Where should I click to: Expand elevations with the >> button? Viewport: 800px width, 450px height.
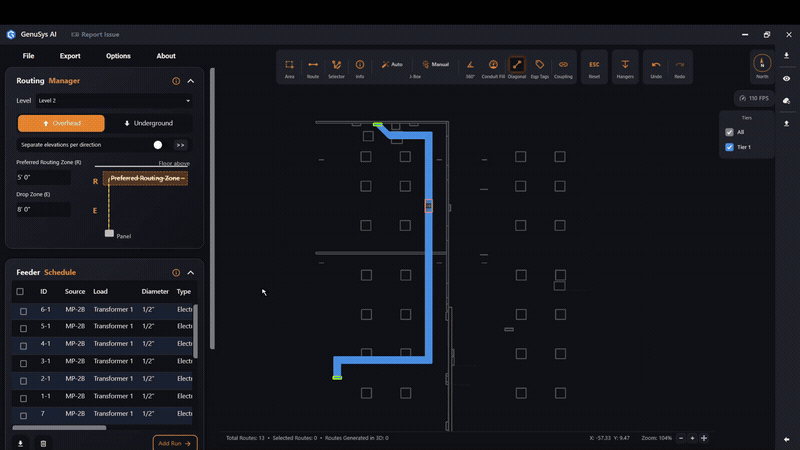181,145
